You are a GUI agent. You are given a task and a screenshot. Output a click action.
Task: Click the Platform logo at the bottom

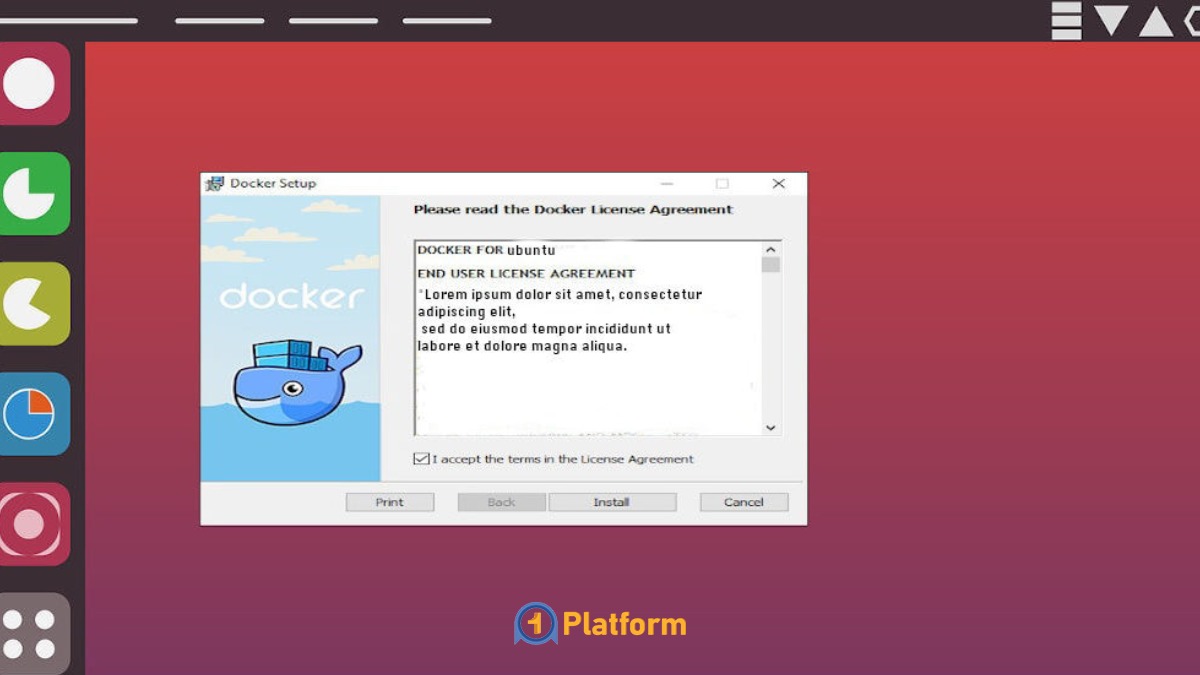click(600, 623)
